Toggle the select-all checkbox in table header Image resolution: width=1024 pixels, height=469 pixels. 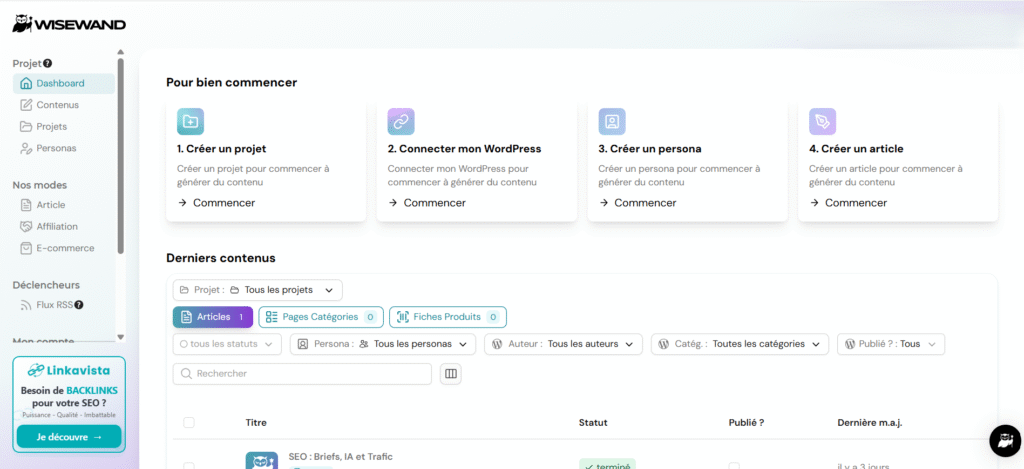pyautogui.click(x=189, y=423)
